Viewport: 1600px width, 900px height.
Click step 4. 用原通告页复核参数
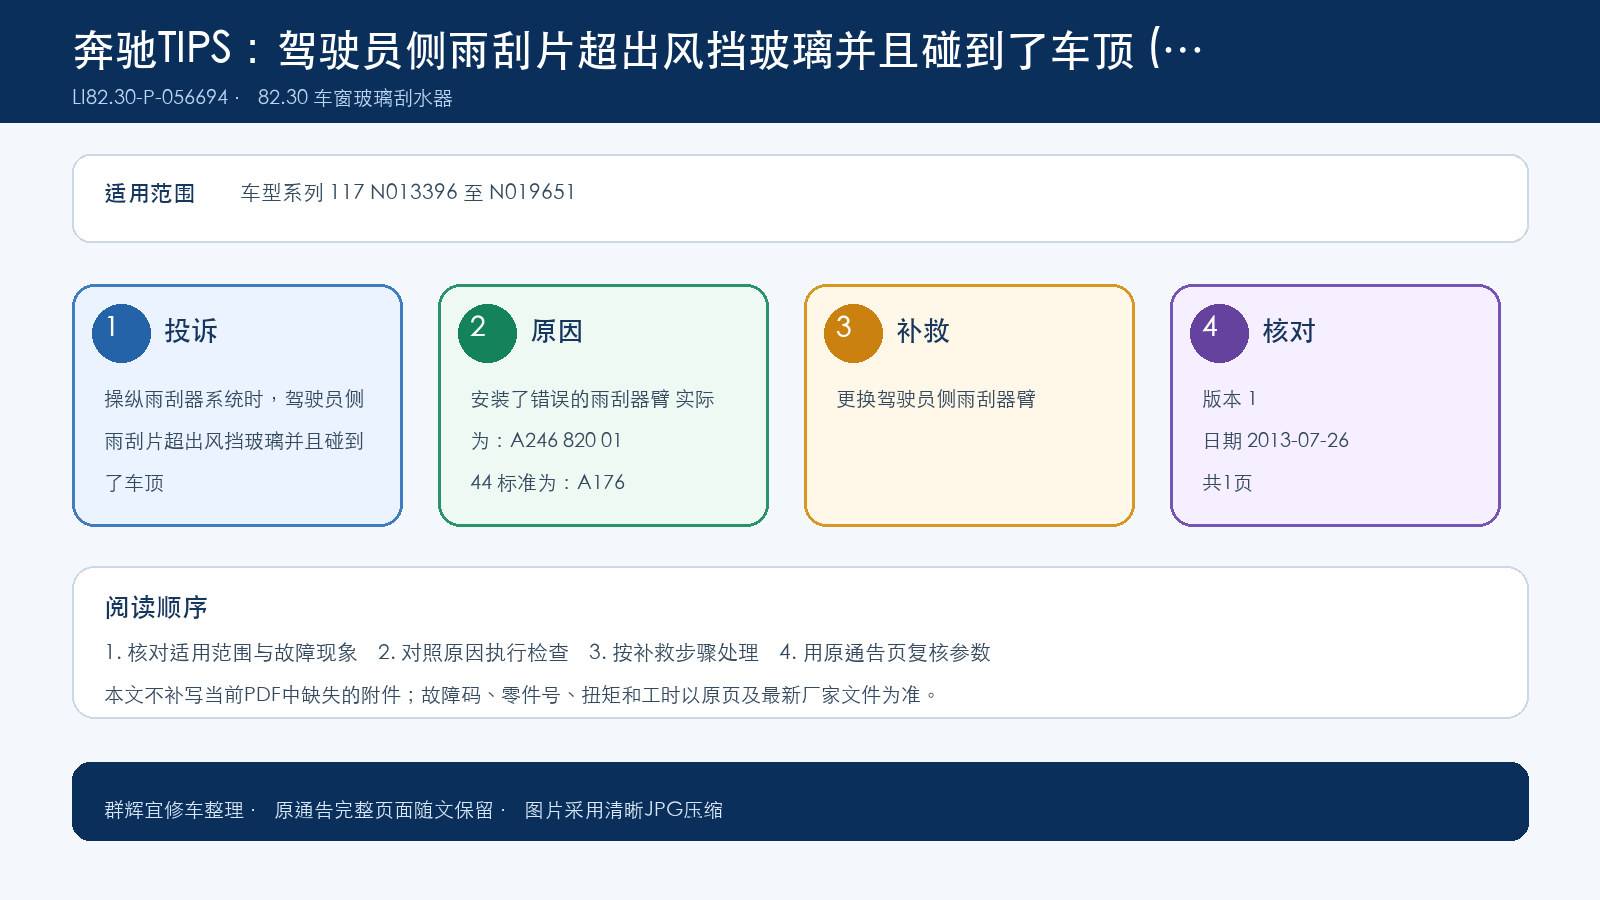(885, 653)
